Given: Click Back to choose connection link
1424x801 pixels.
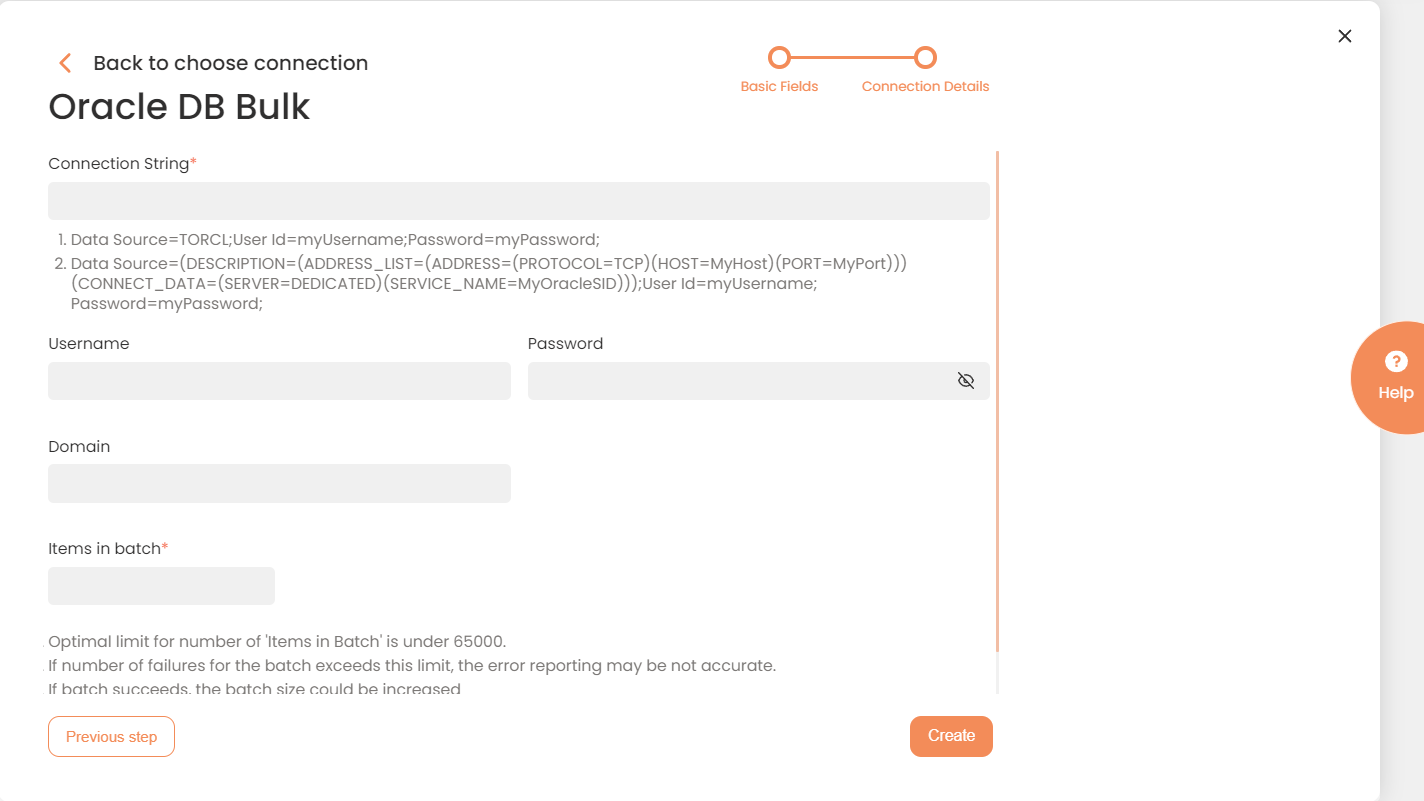Looking at the screenshot, I should tap(230, 63).
